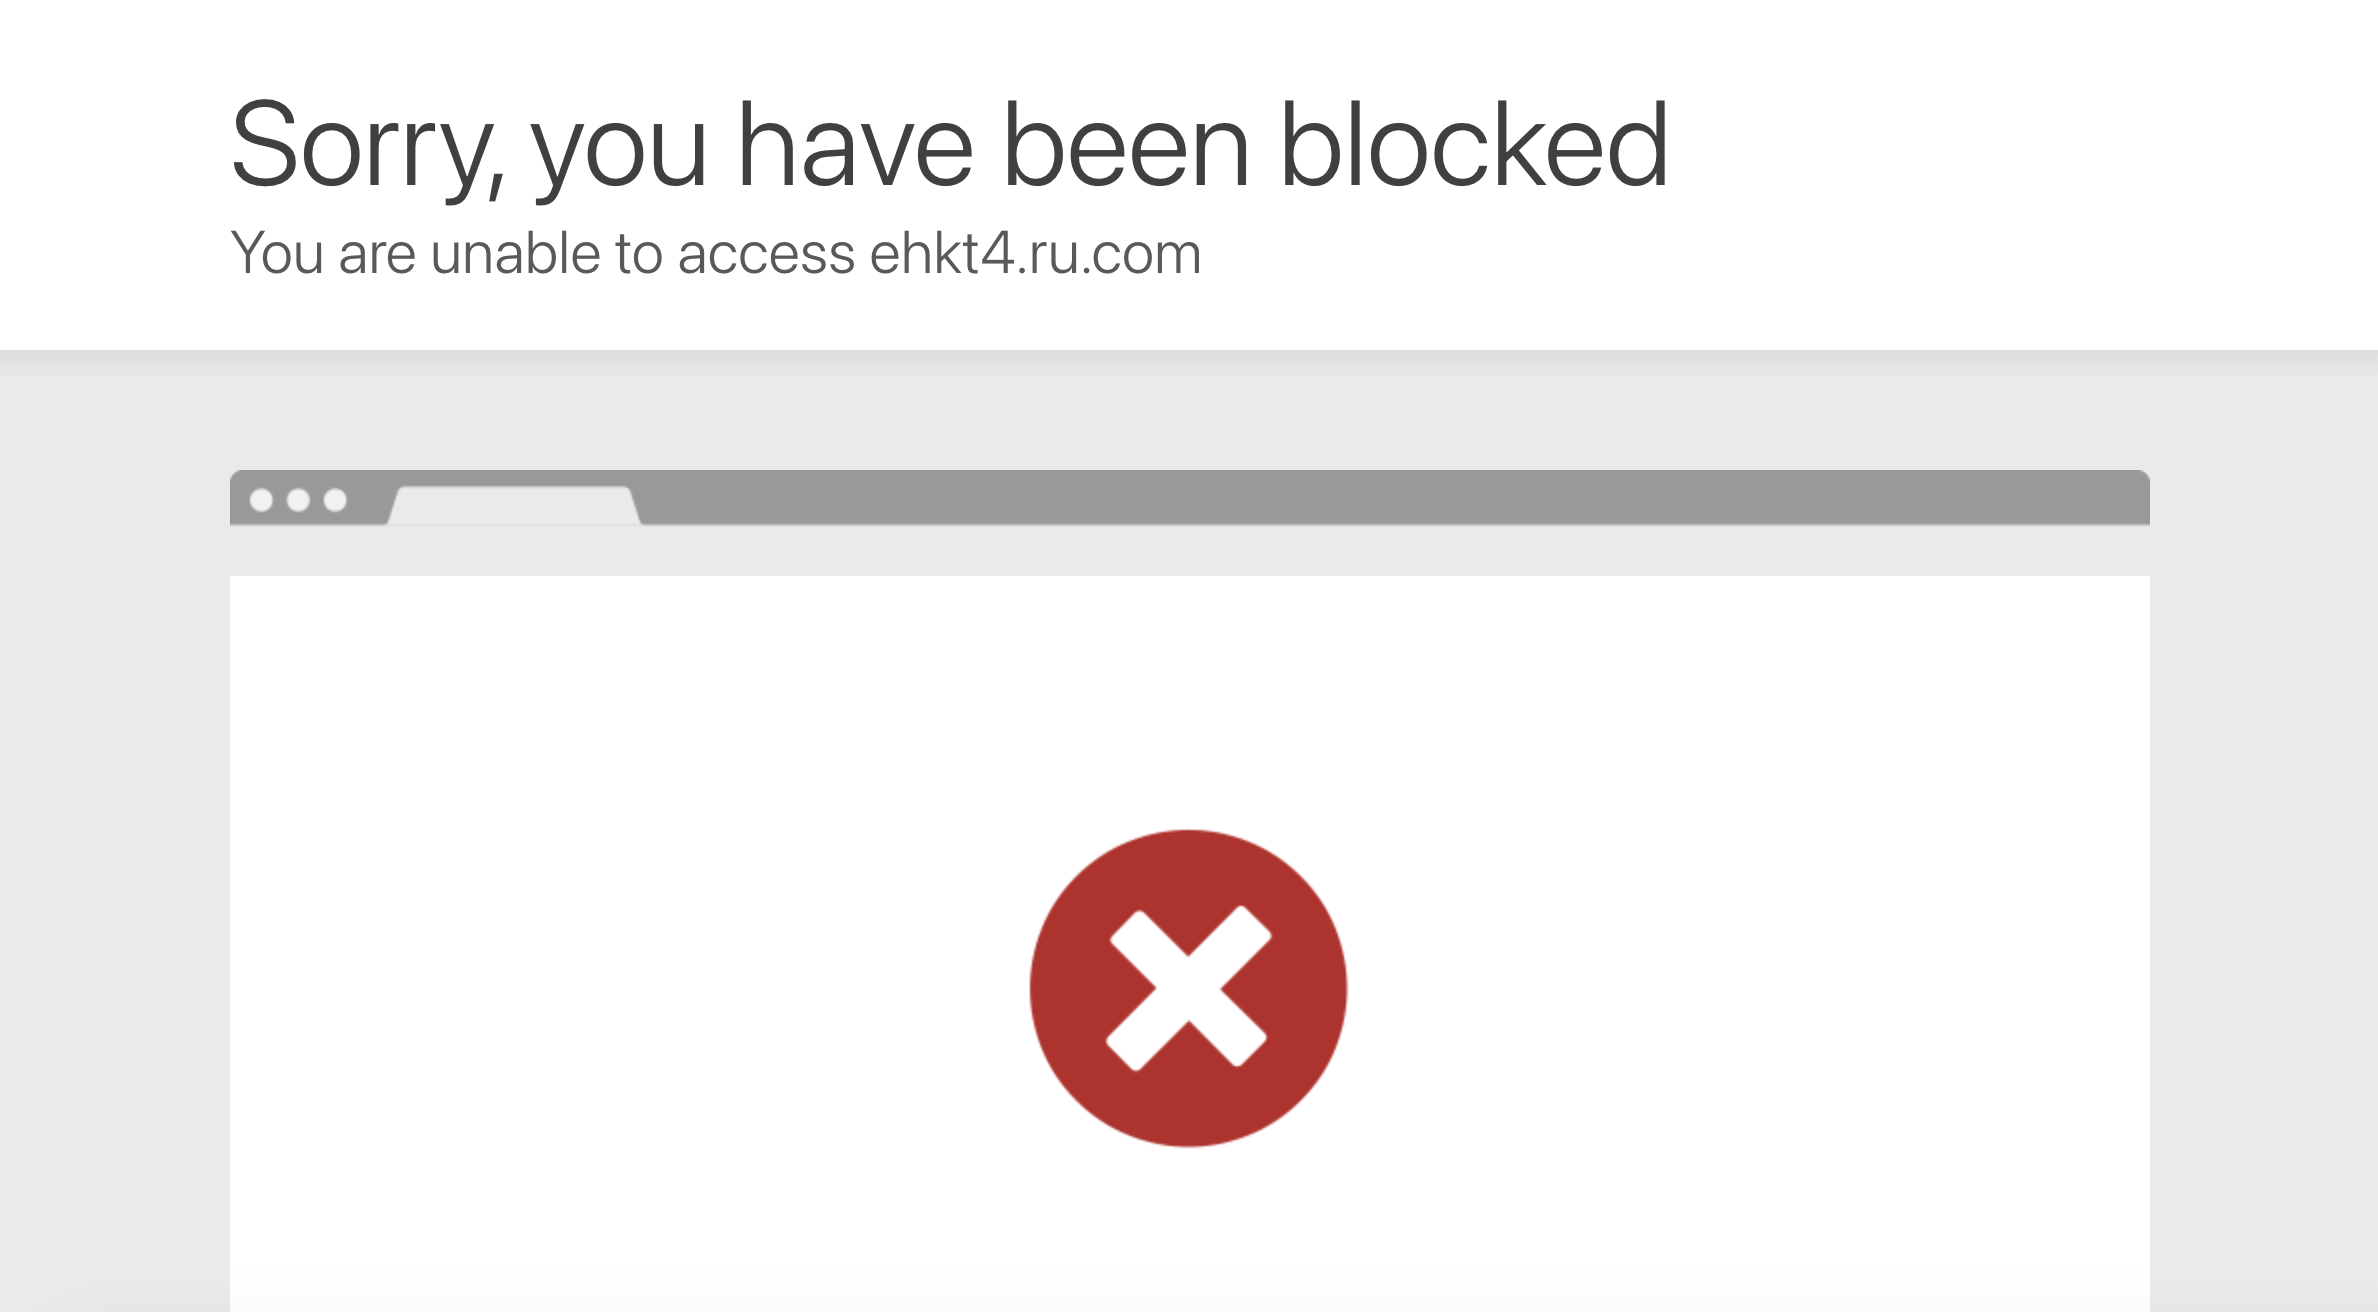This screenshot has width=2378, height=1312.
Task: Click "You are" at the start of the subheading
Action: (x=323, y=253)
